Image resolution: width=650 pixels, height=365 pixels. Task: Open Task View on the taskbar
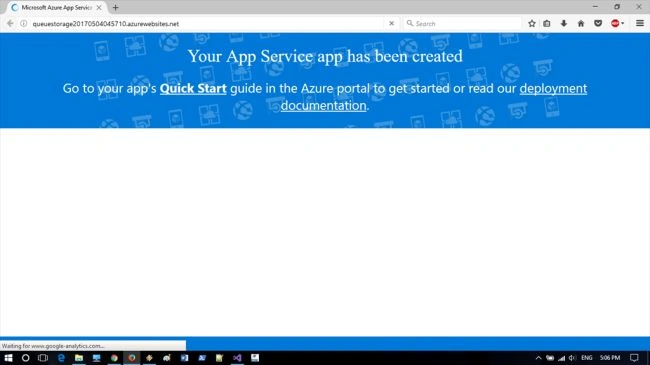point(43,358)
